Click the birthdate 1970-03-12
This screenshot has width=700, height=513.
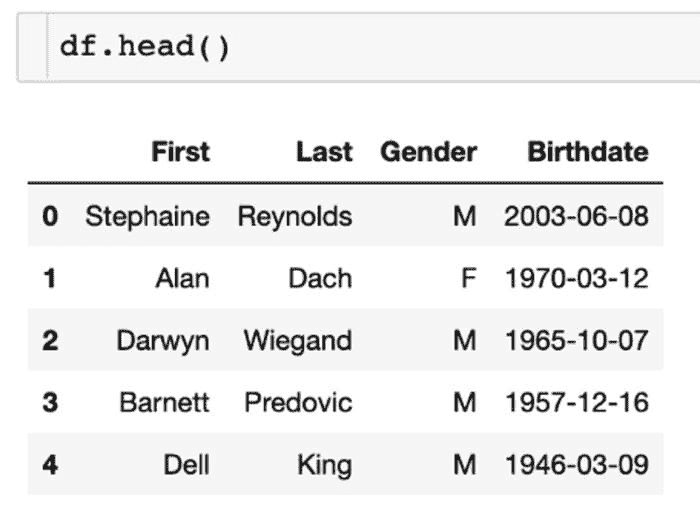pos(577,278)
